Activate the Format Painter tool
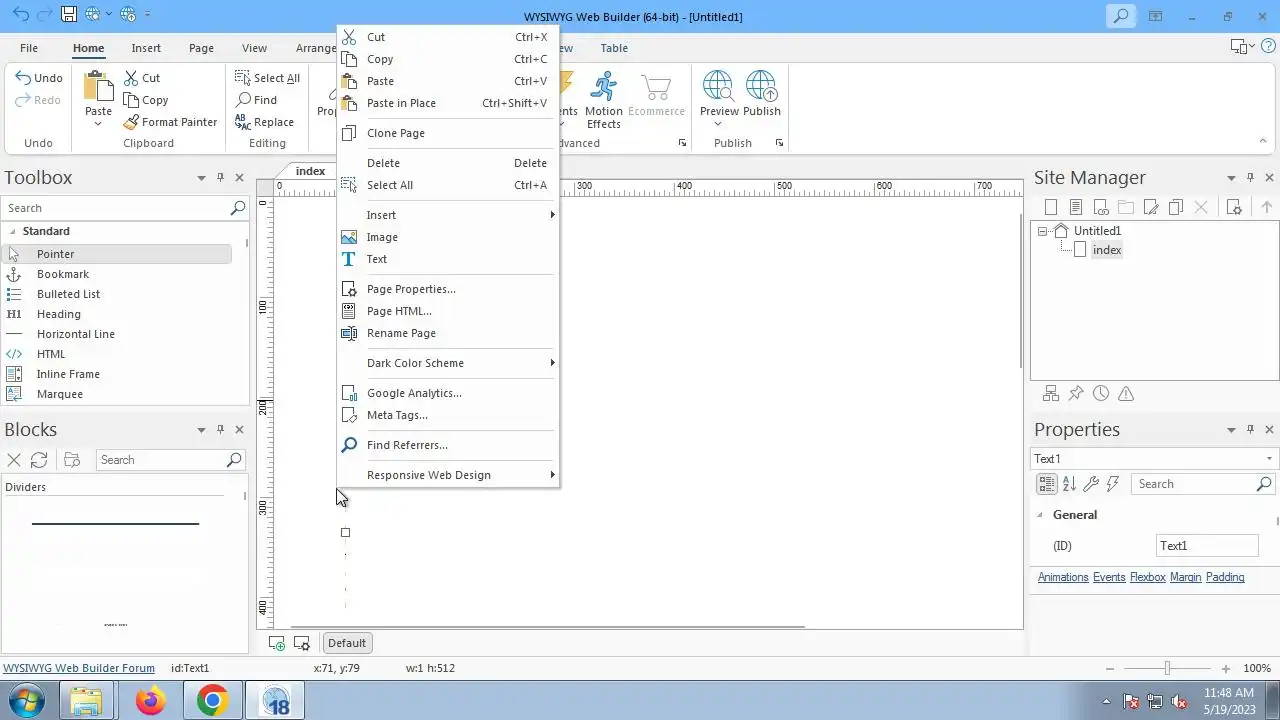The width and height of the screenshot is (1280, 720). point(171,122)
